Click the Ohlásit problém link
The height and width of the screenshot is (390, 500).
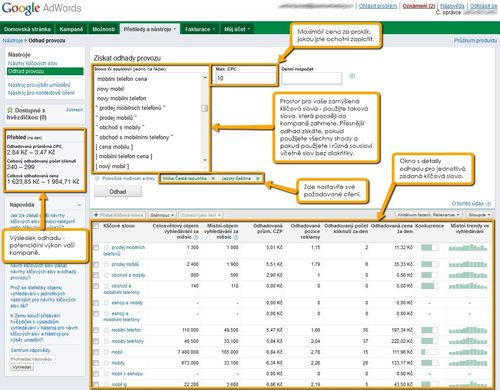(x=378, y=6)
